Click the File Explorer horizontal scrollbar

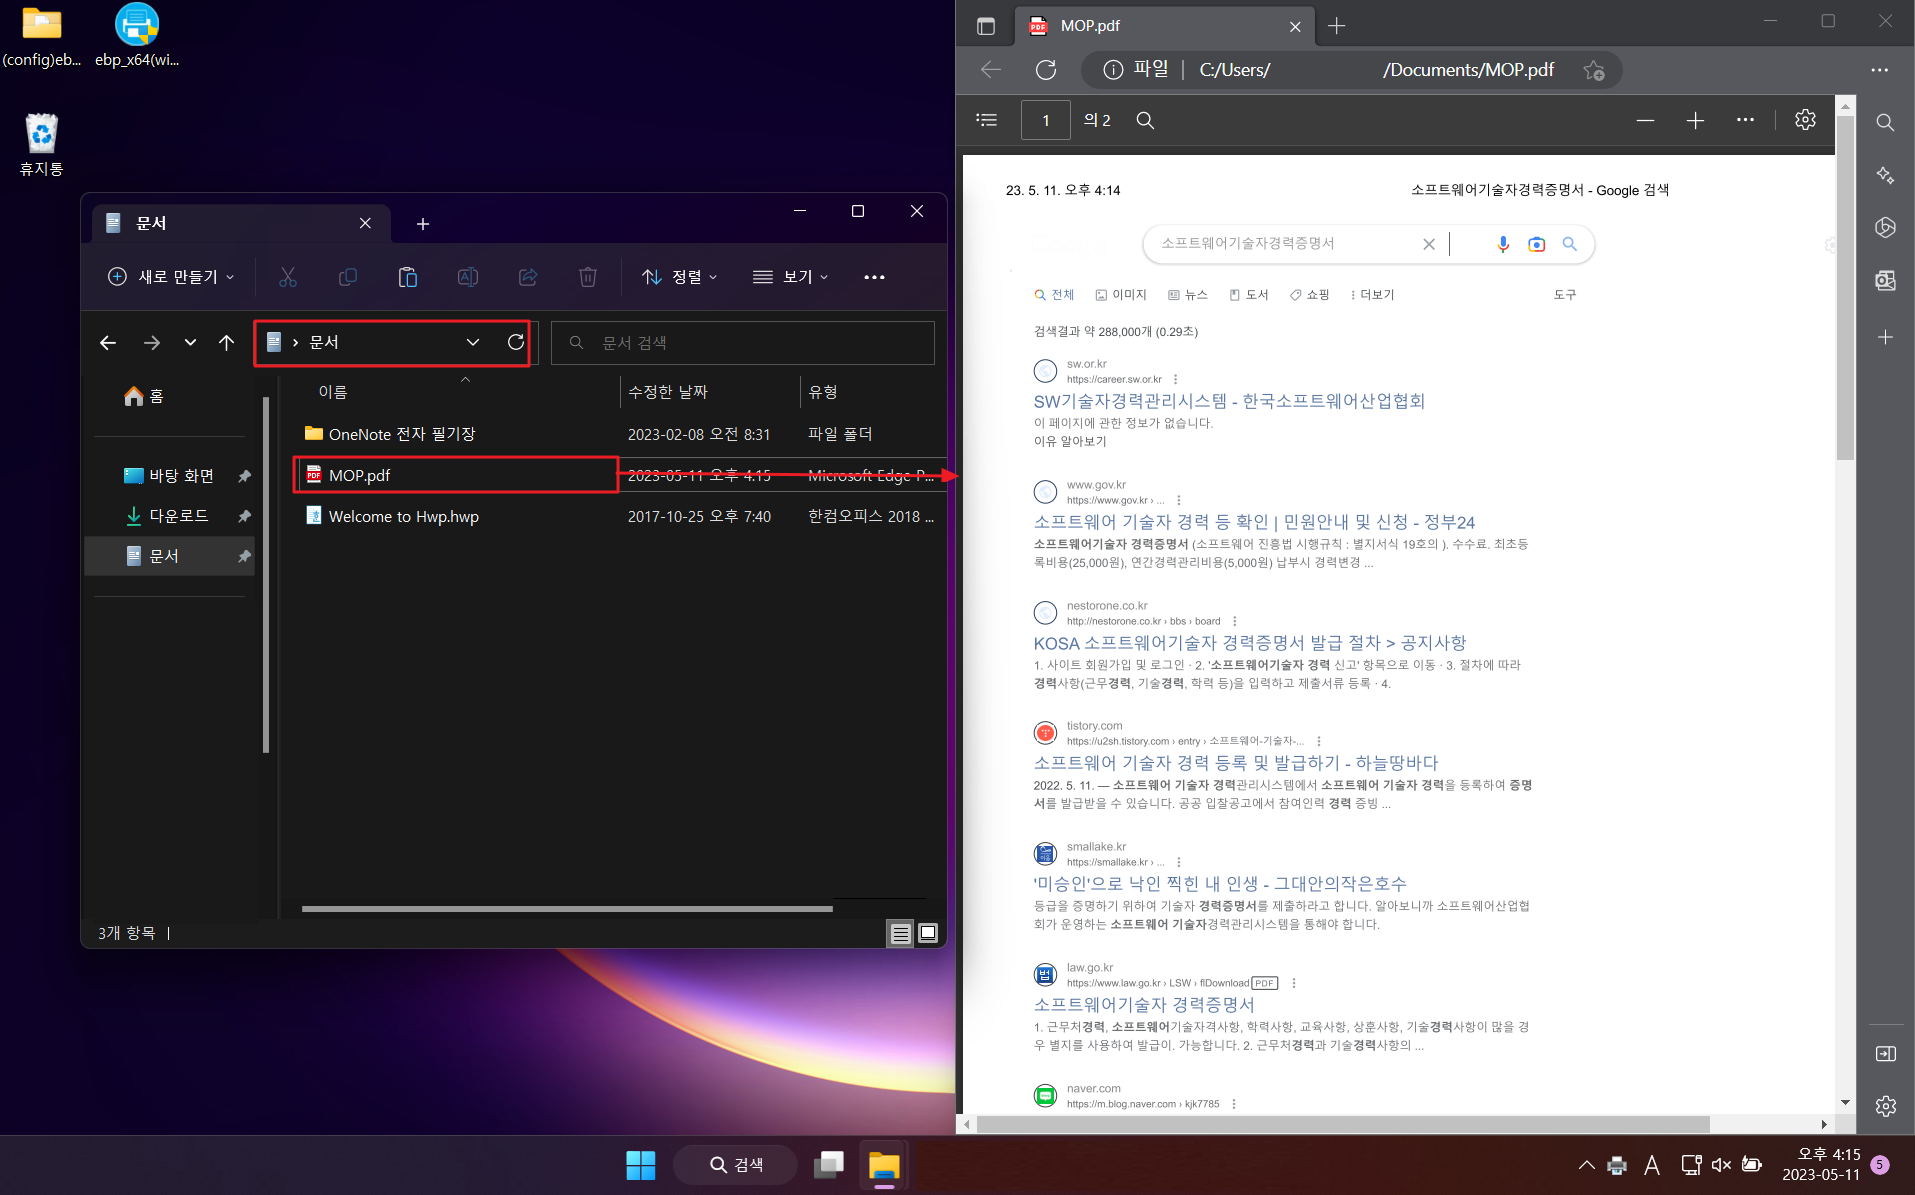pyautogui.click(x=567, y=909)
